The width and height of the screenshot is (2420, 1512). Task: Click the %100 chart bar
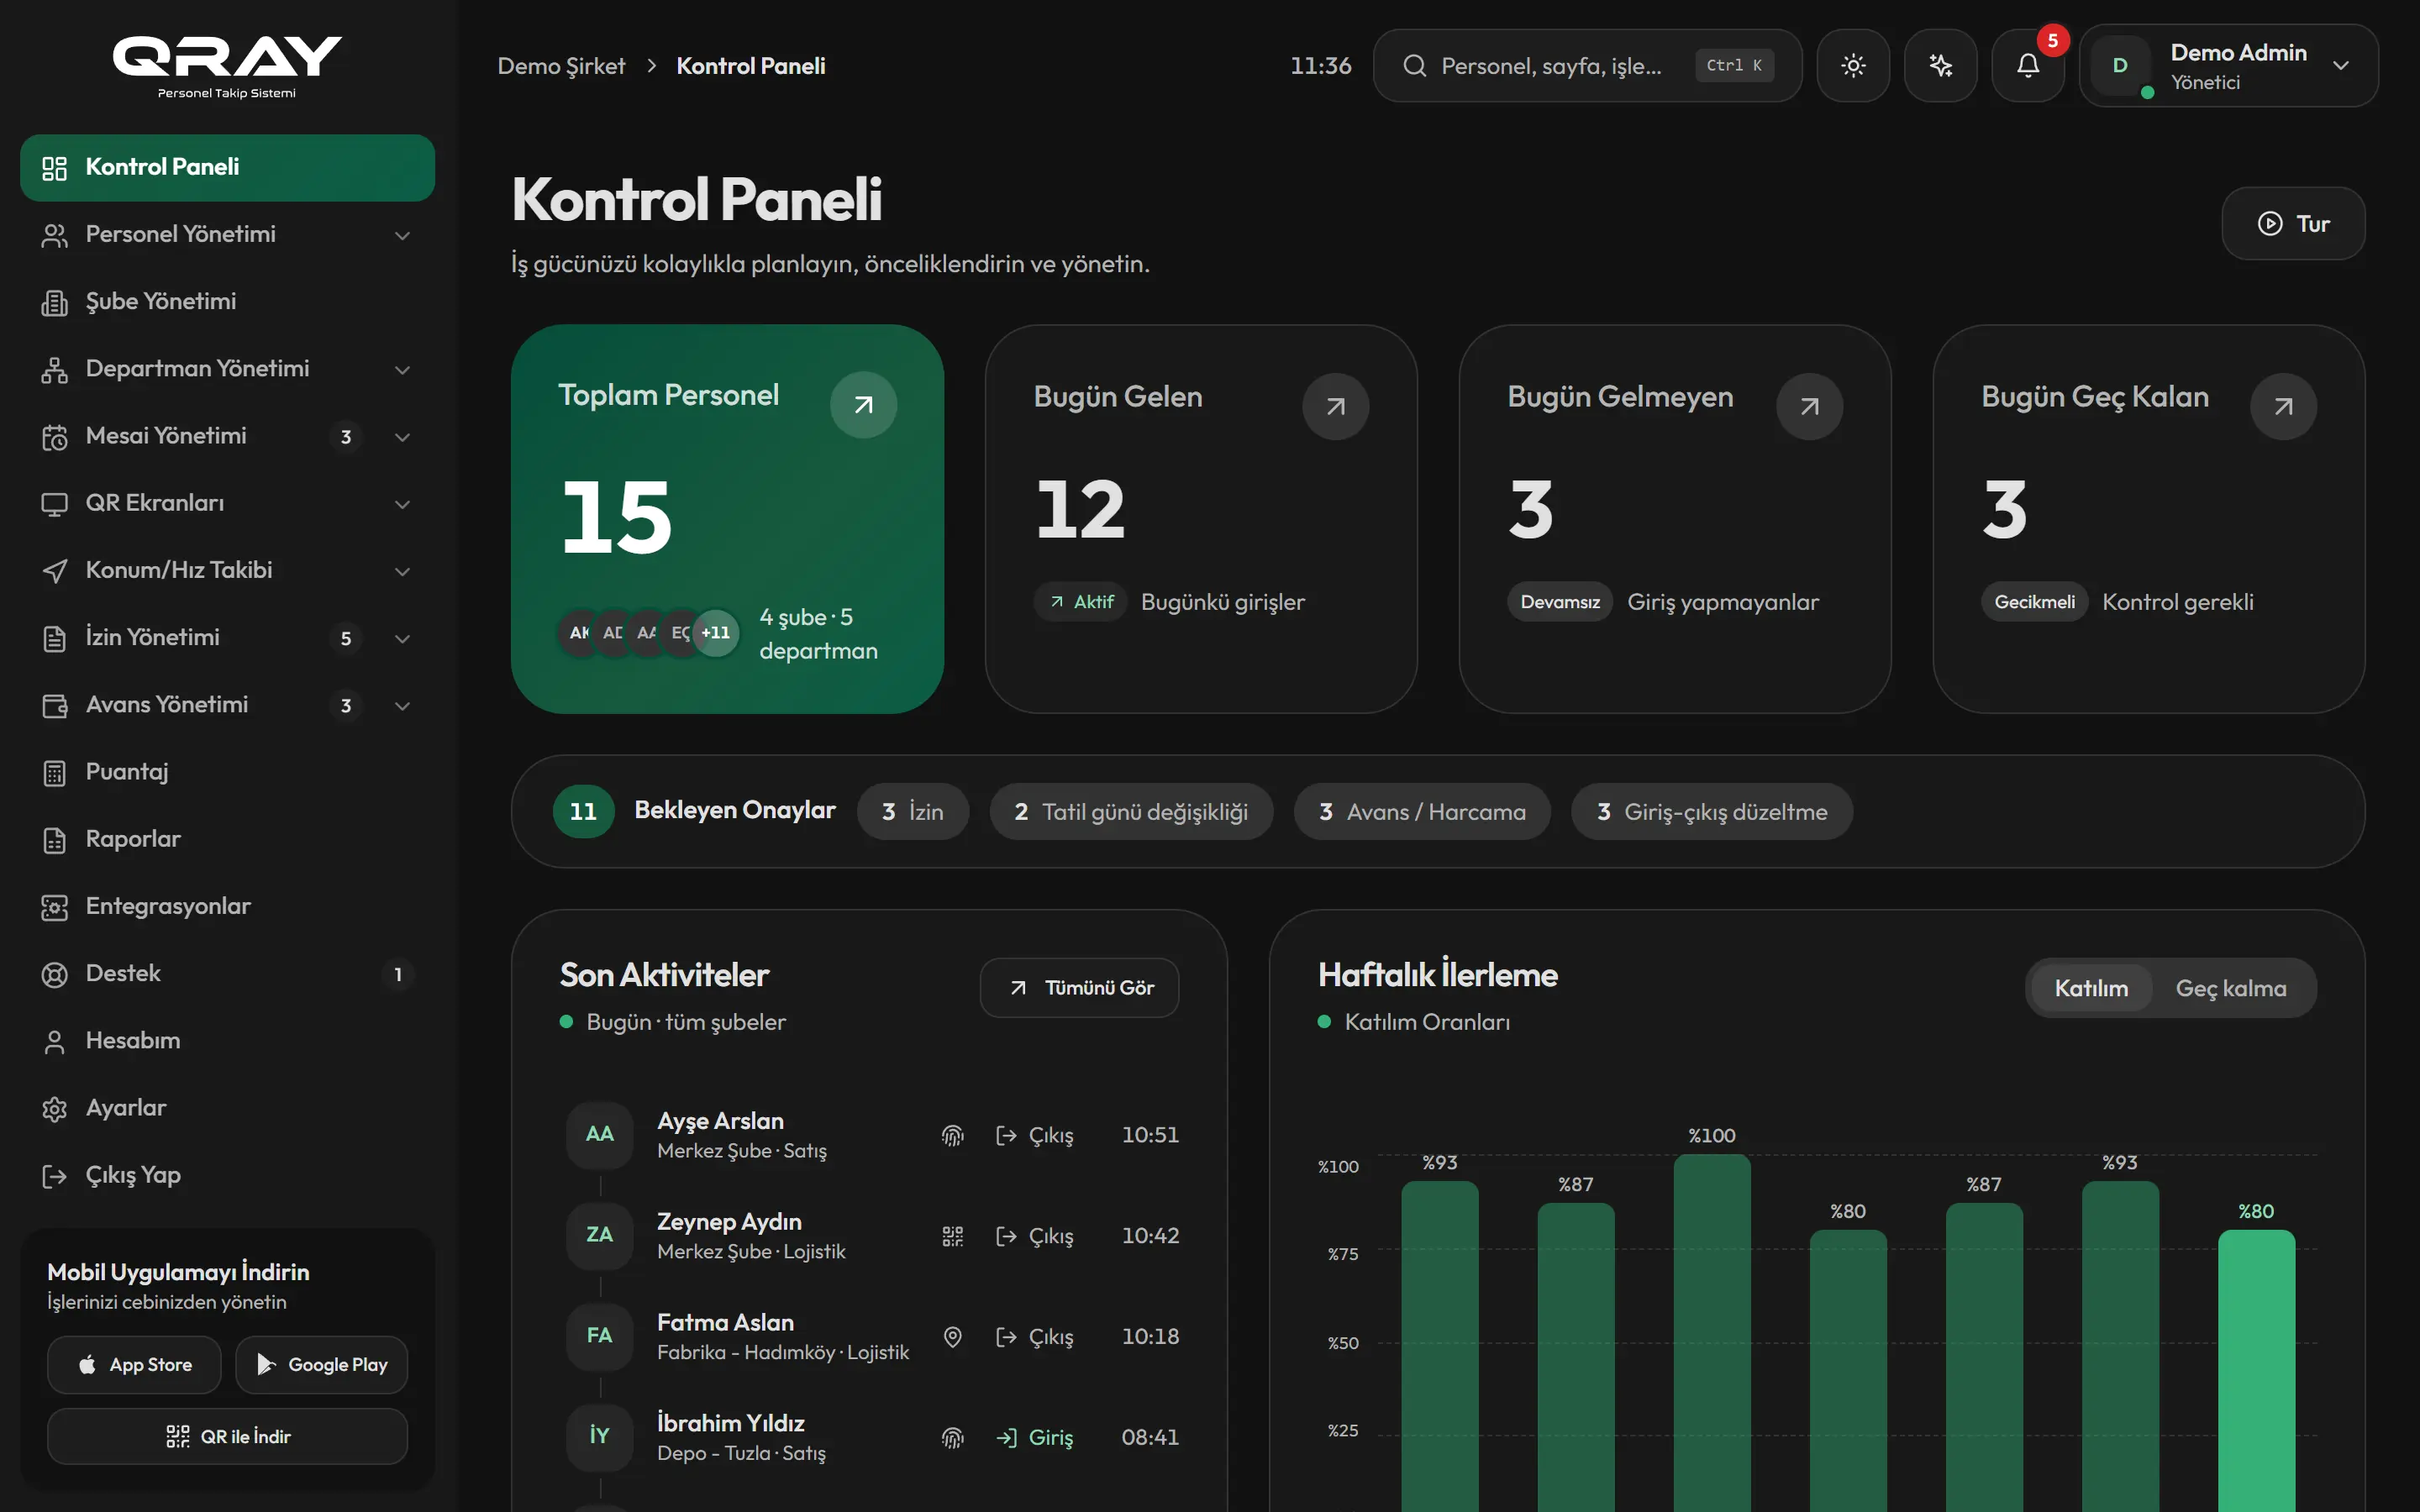point(1712,1332)
